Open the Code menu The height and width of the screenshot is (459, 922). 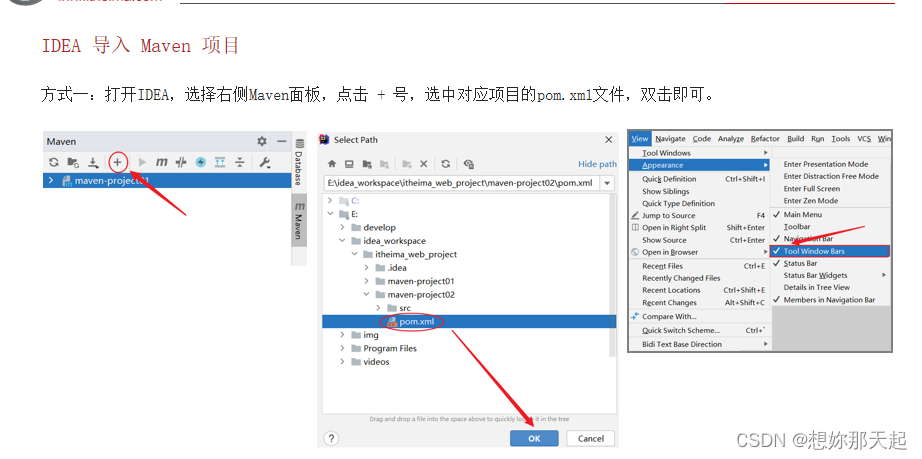(x=701, y=139)
